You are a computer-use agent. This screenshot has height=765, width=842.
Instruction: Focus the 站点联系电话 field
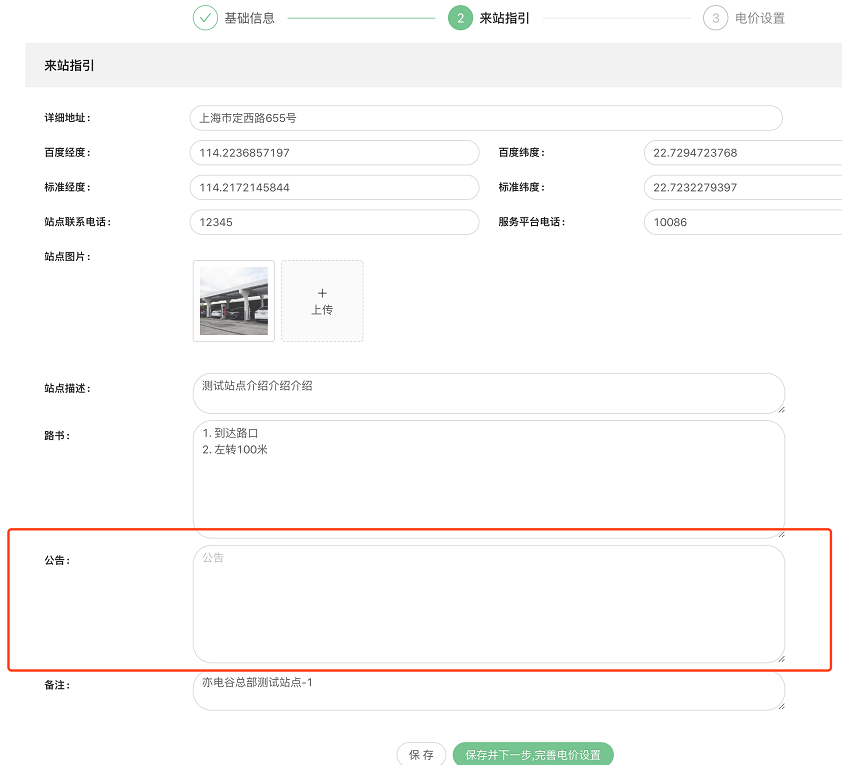pos(334,222)
